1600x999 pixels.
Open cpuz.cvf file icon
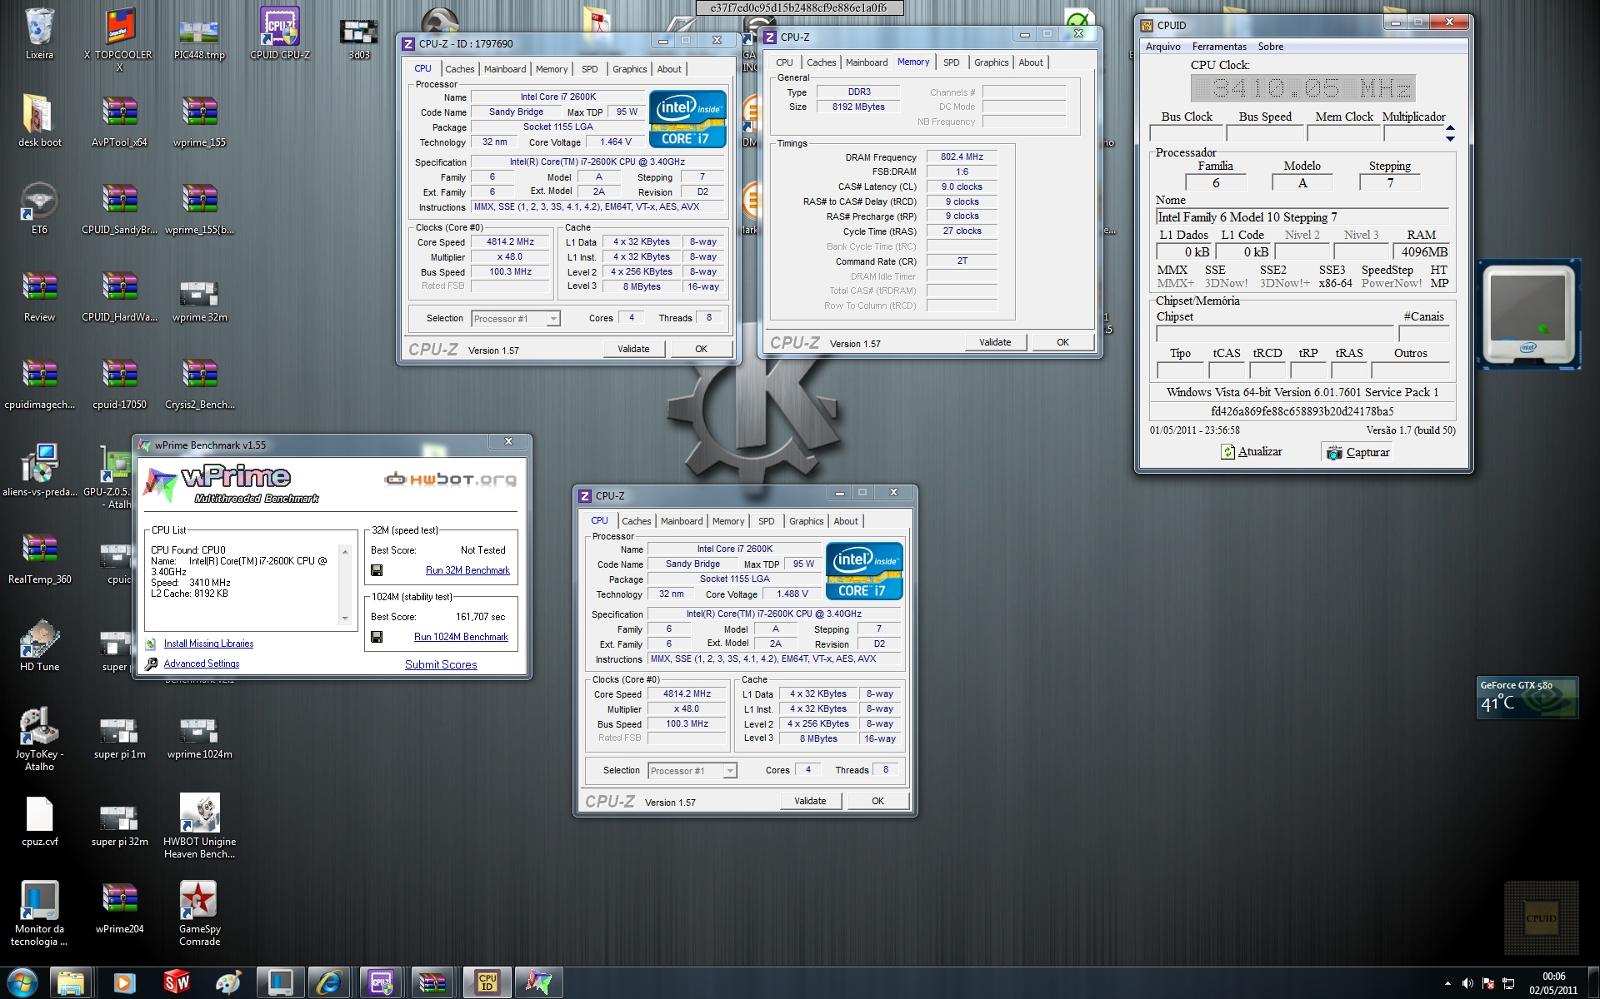pyautogui.click(x=39, y=821)
